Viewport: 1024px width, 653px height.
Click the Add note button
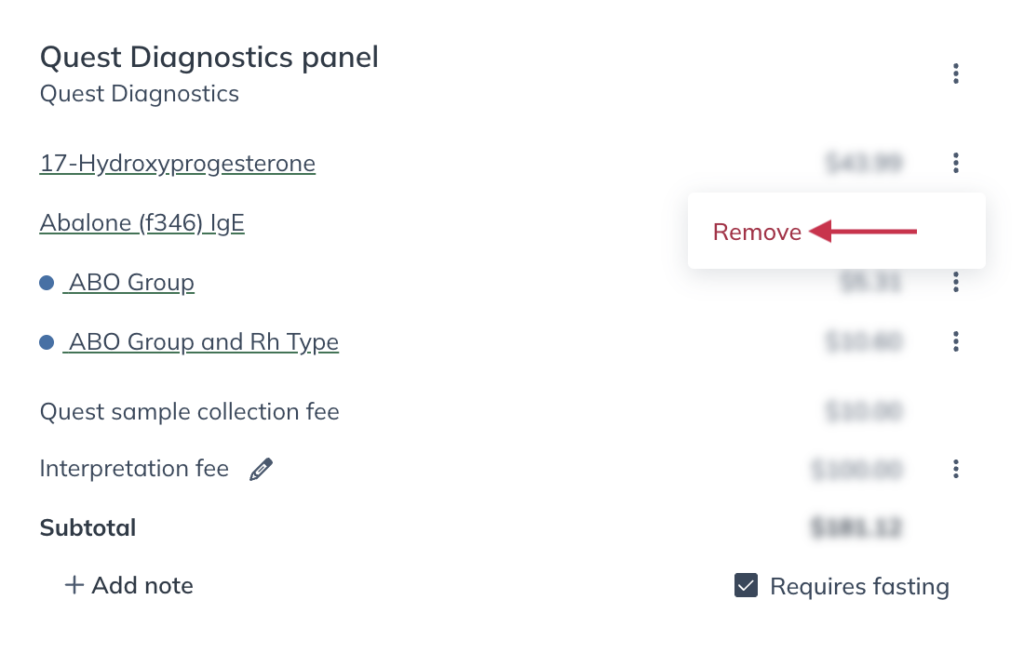[129, 585]
